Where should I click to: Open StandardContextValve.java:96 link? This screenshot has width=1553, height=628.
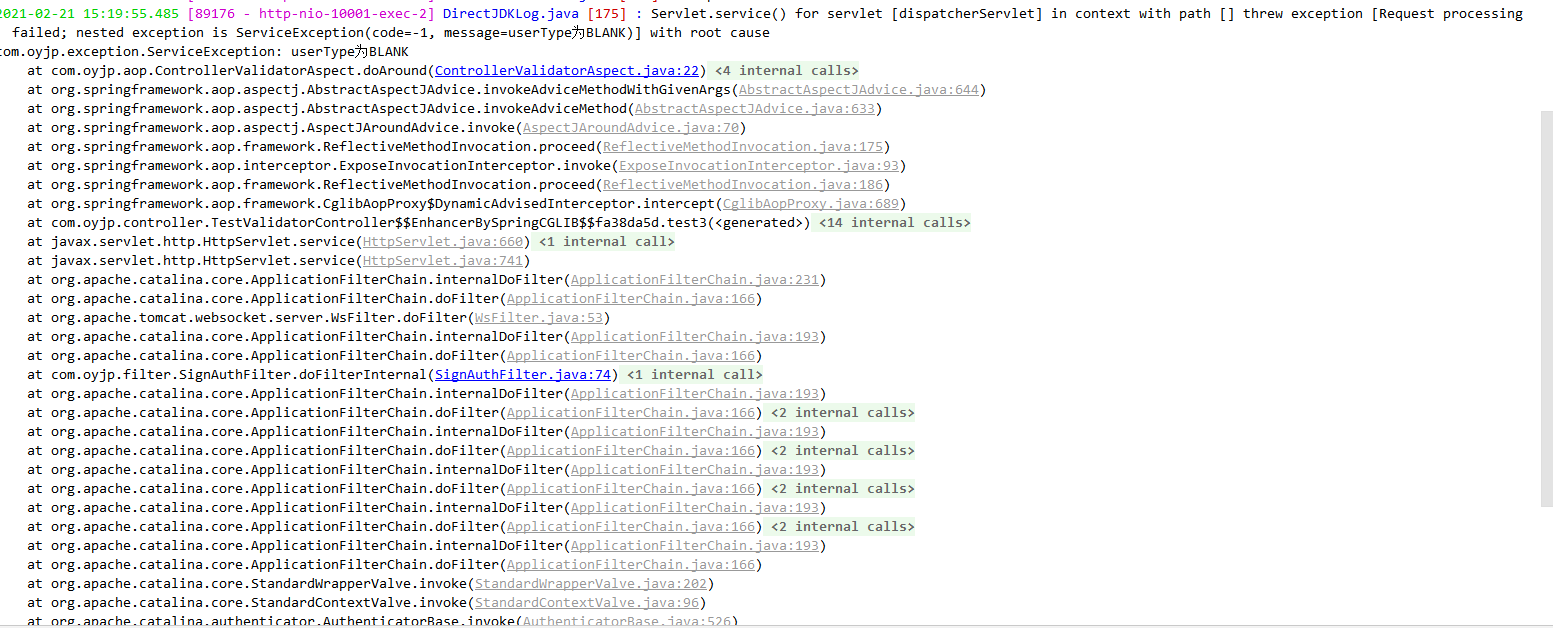coord(586,603)
